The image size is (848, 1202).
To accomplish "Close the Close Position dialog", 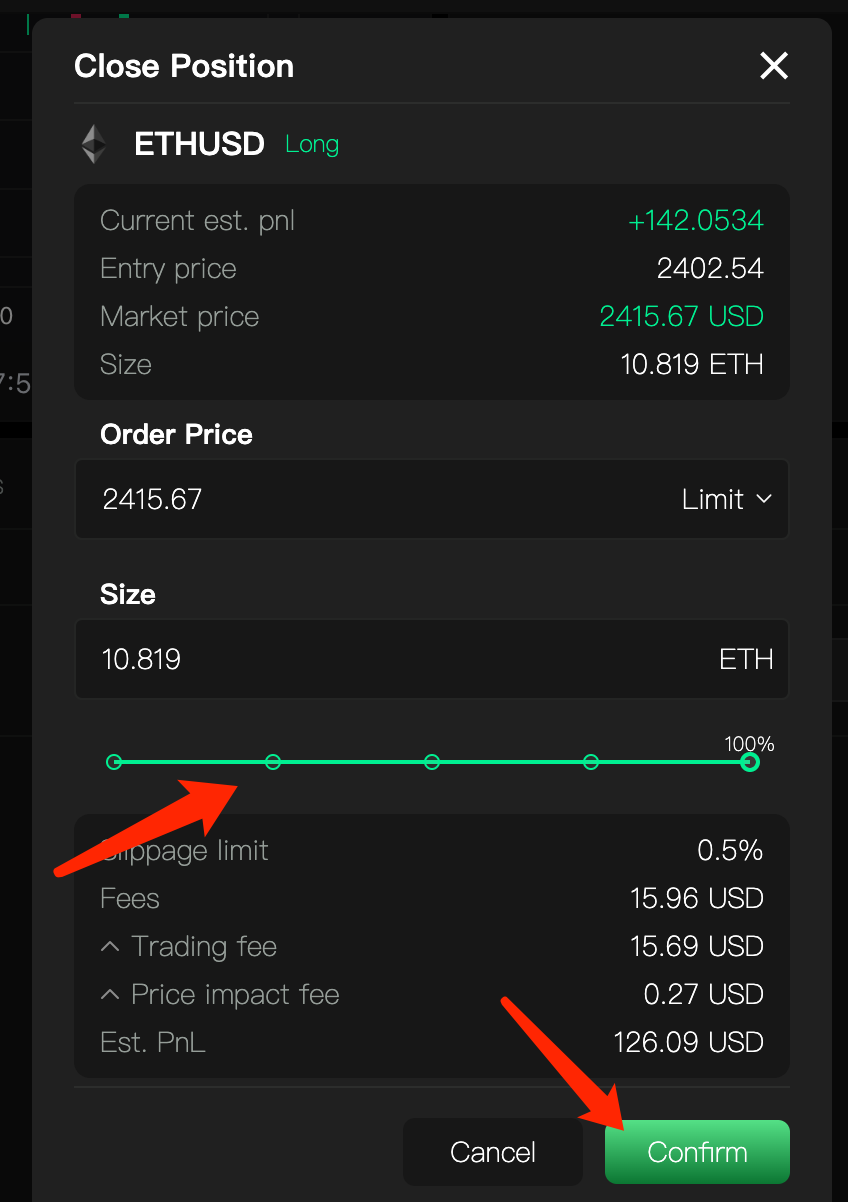I will tap(774, 67).
